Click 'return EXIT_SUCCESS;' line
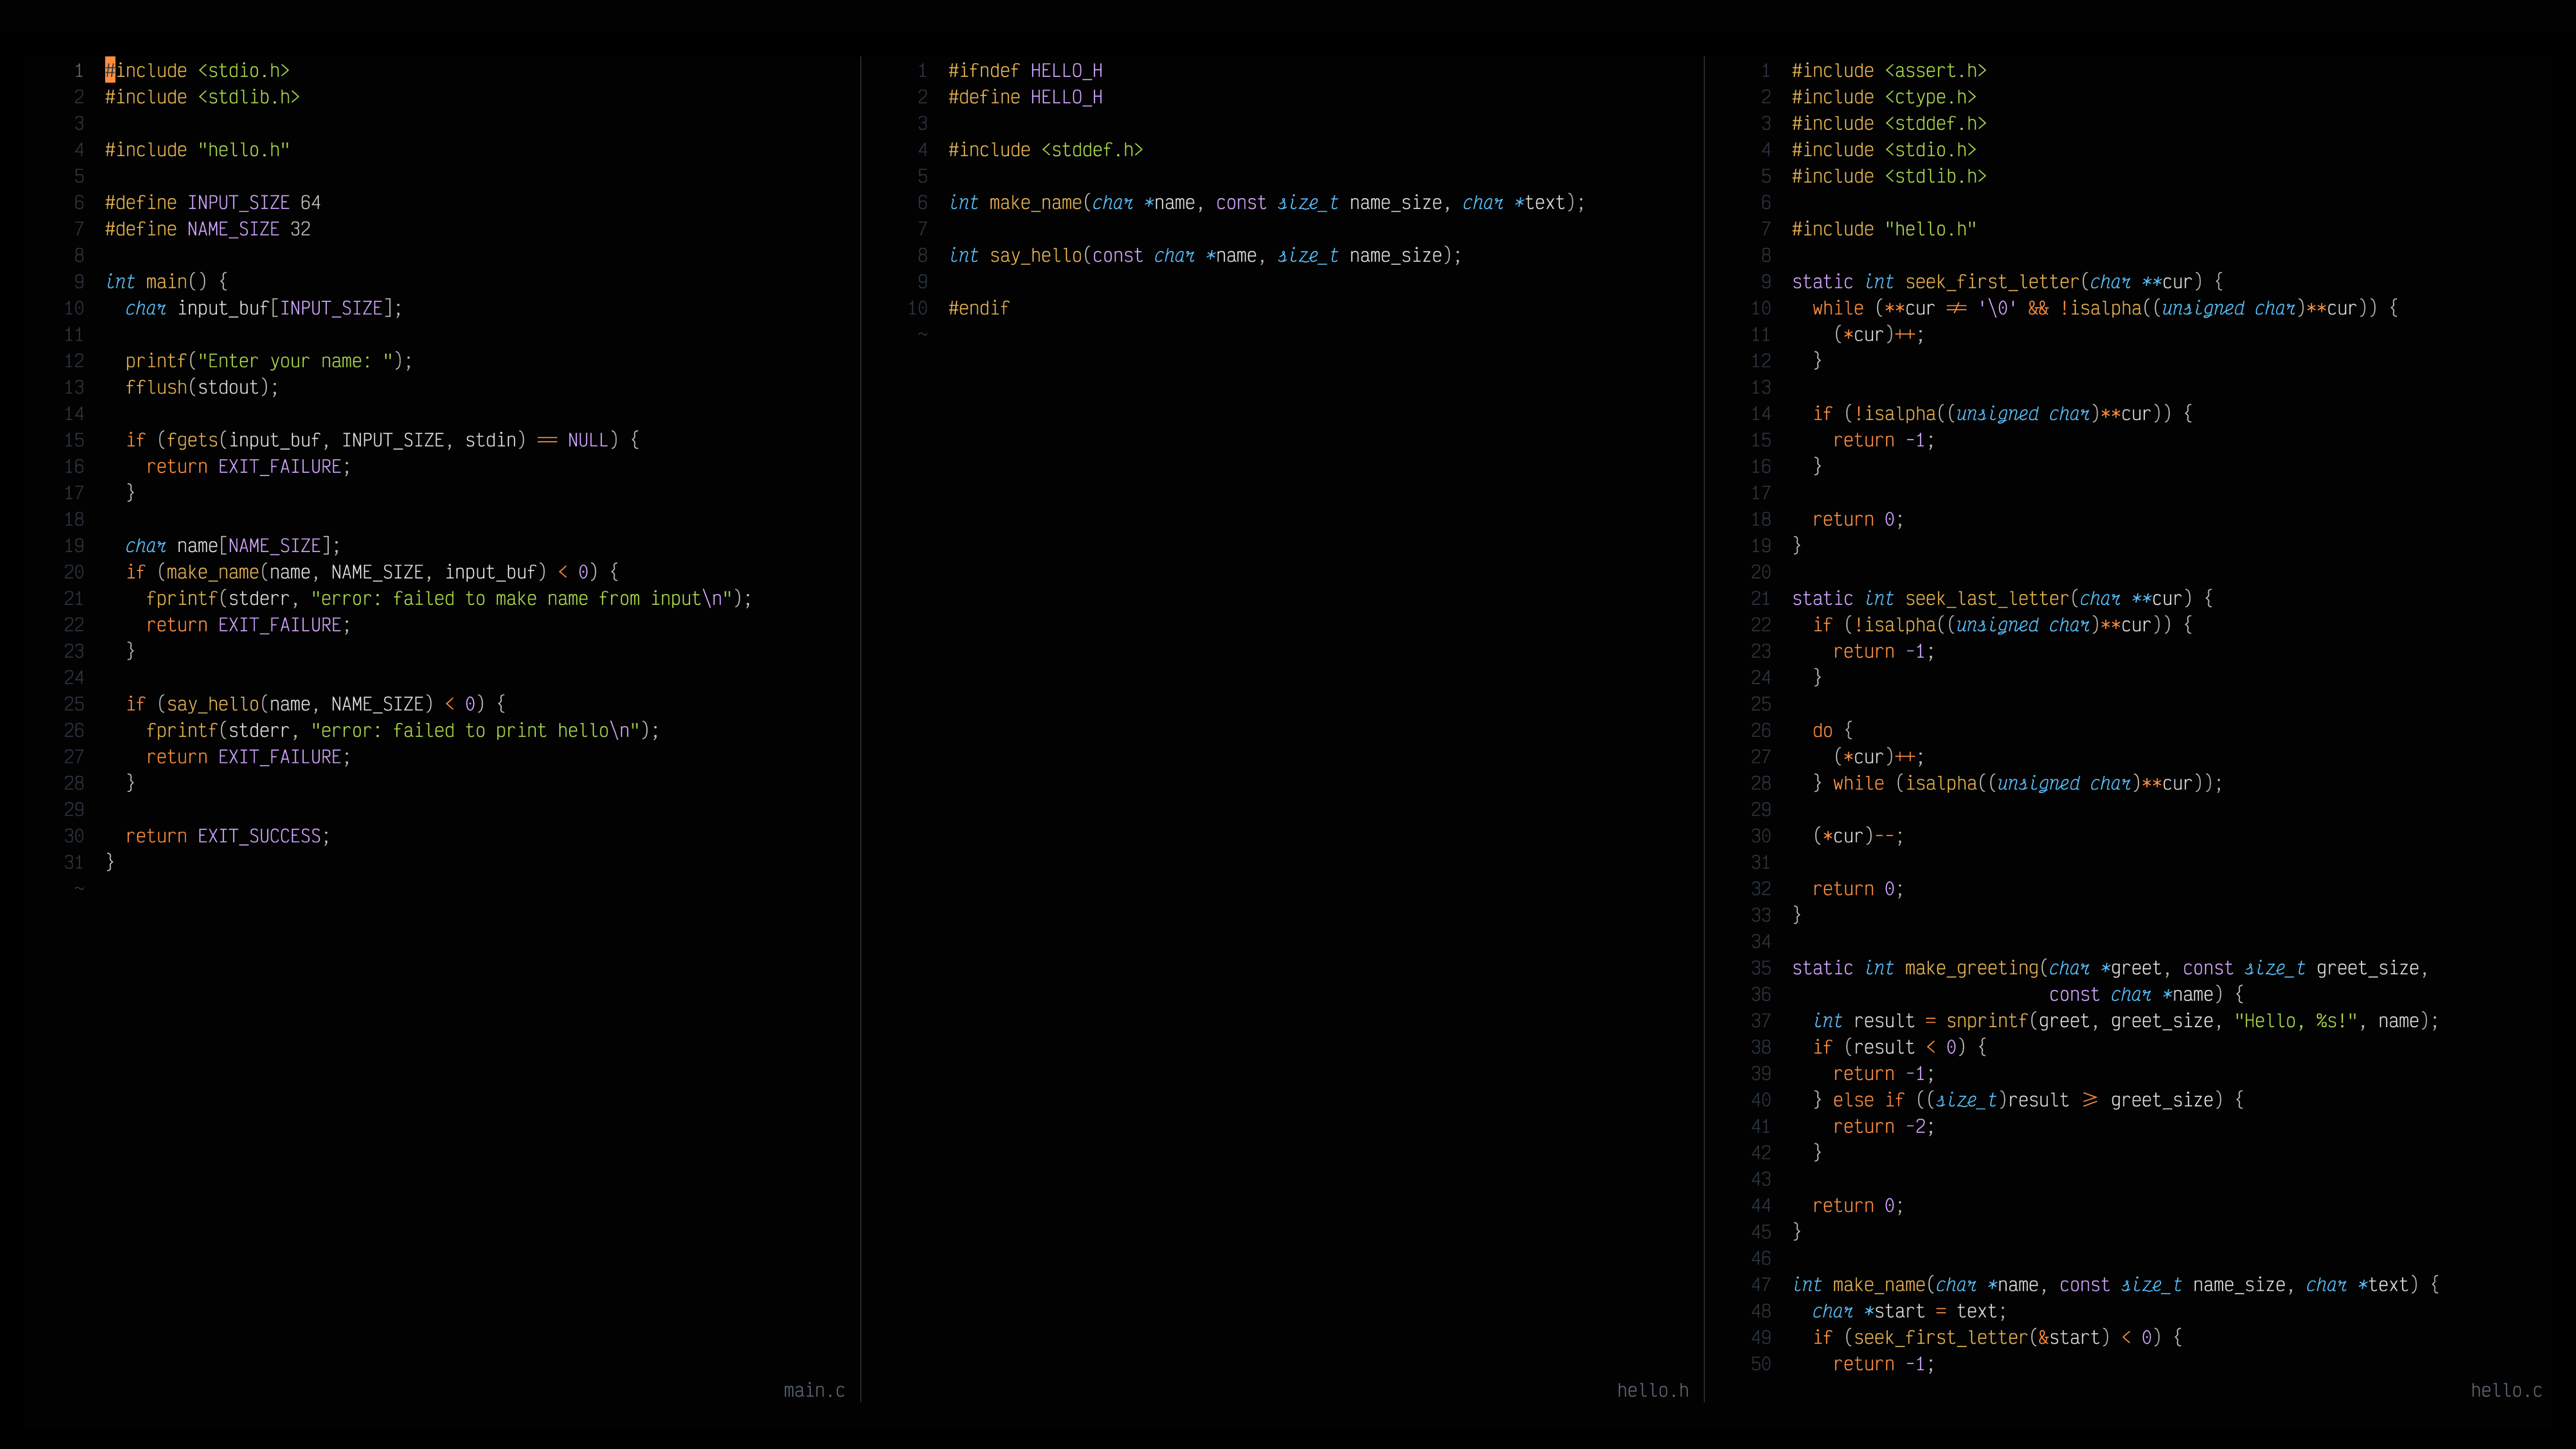This screenshot has width=2576, height=1449. (228, 836)
